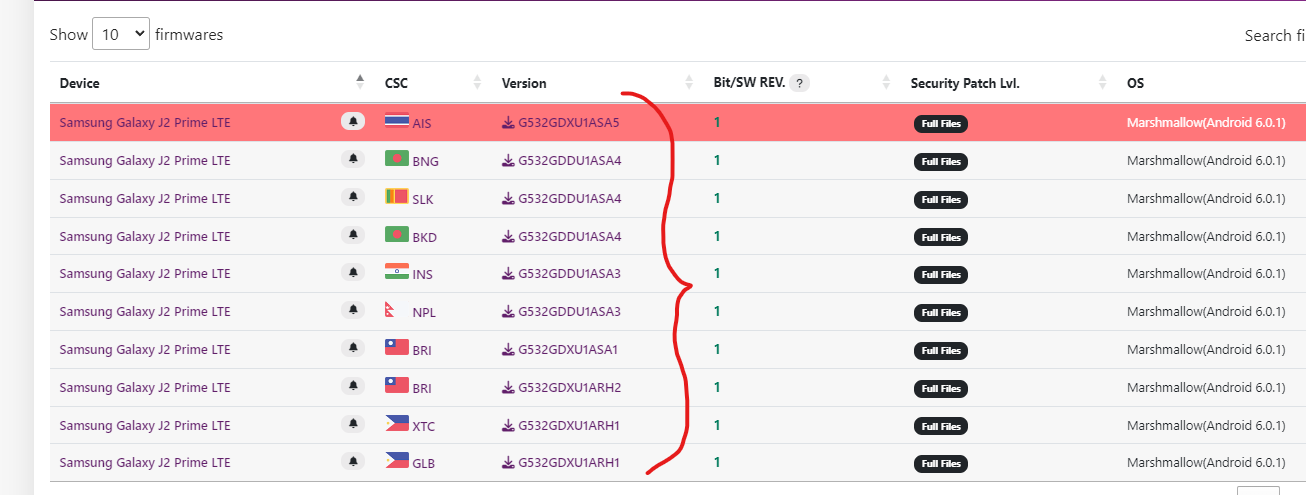The width and height of the screenshot is (1306, 495).
Task: Click the Philippines flag beside XTC
Action: tap(396, 423)
